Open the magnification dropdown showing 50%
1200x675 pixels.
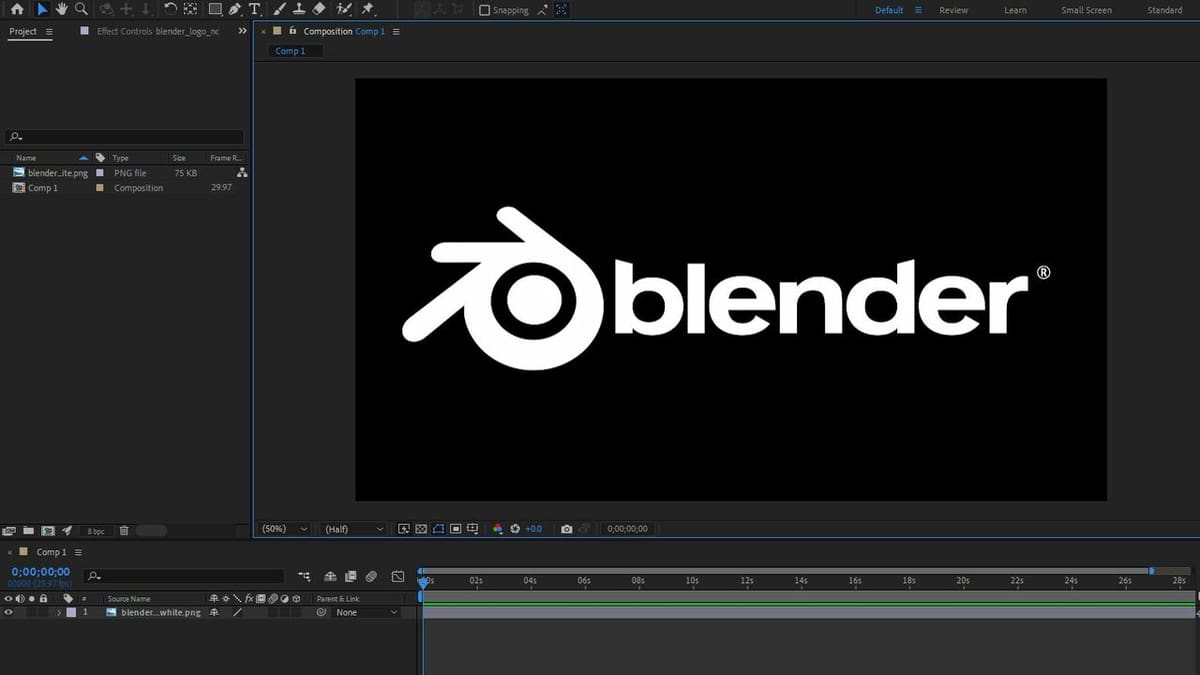(x=285, y=529)
